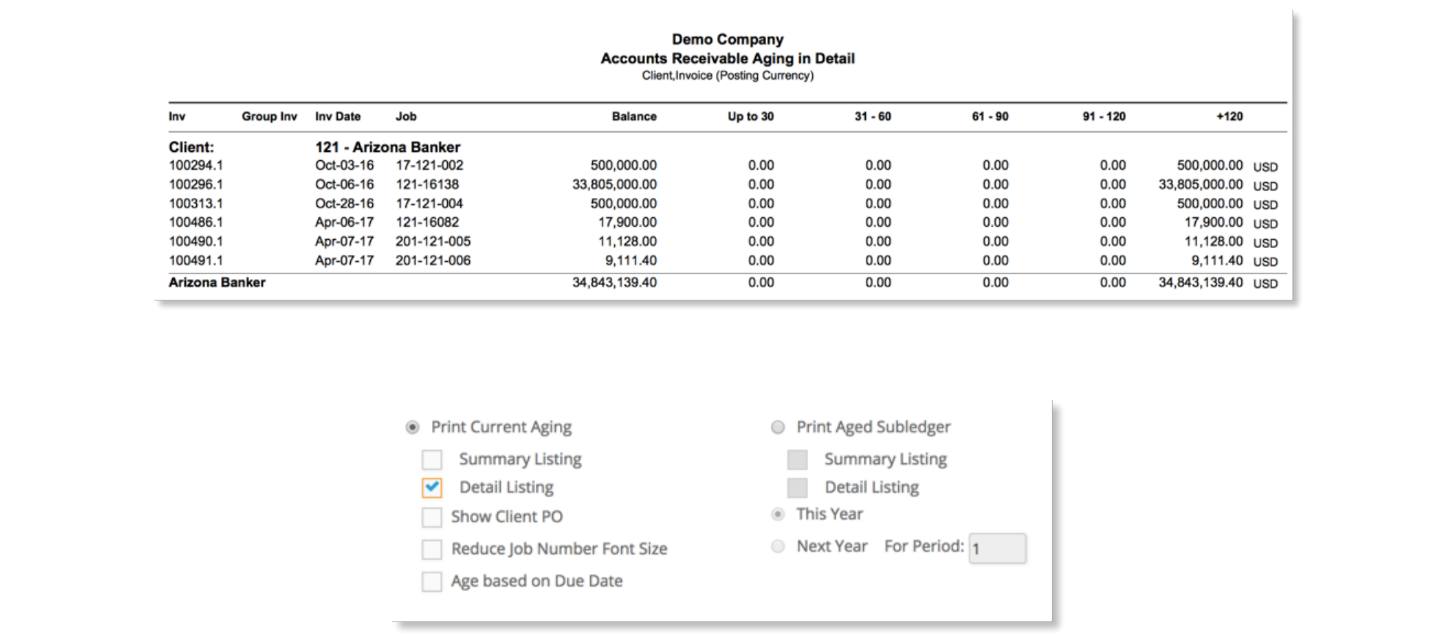Click job number 201-121-006
1448x638 pixels.
pos(433,261)
